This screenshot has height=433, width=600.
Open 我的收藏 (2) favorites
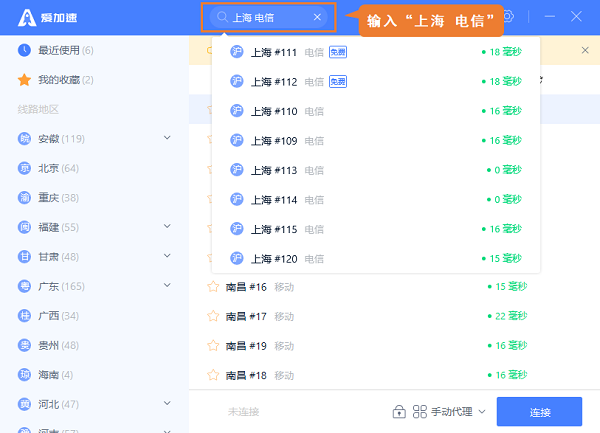pos(56,80)
